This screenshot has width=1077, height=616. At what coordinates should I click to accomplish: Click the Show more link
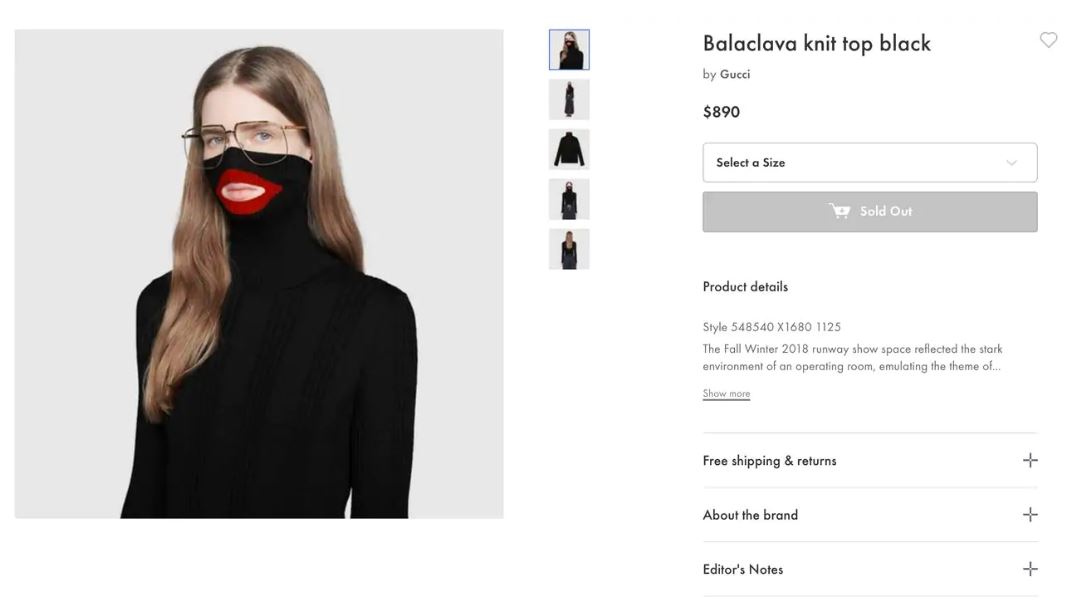[726, 394]
